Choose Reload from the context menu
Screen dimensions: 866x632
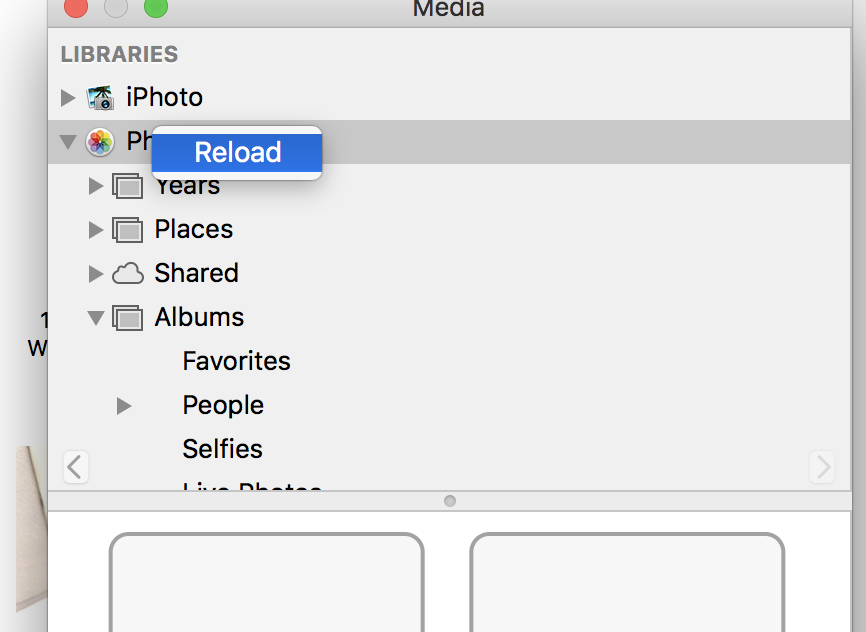(x=237, y=152)
